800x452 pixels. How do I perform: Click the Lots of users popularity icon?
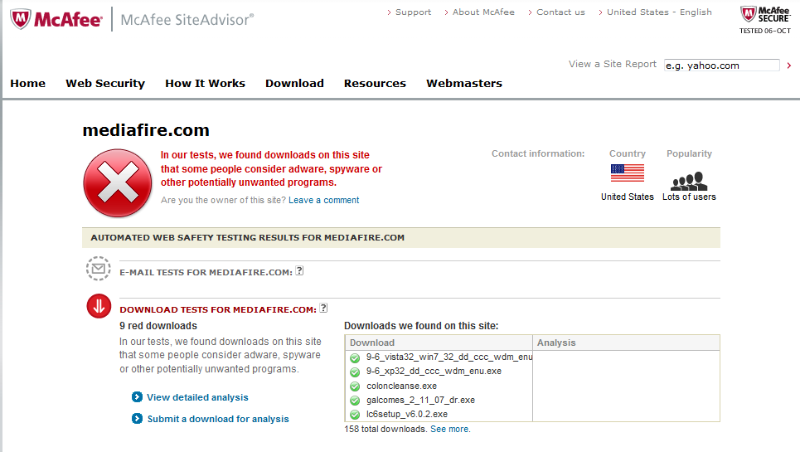pyautogui.click(x=688, y=179)
